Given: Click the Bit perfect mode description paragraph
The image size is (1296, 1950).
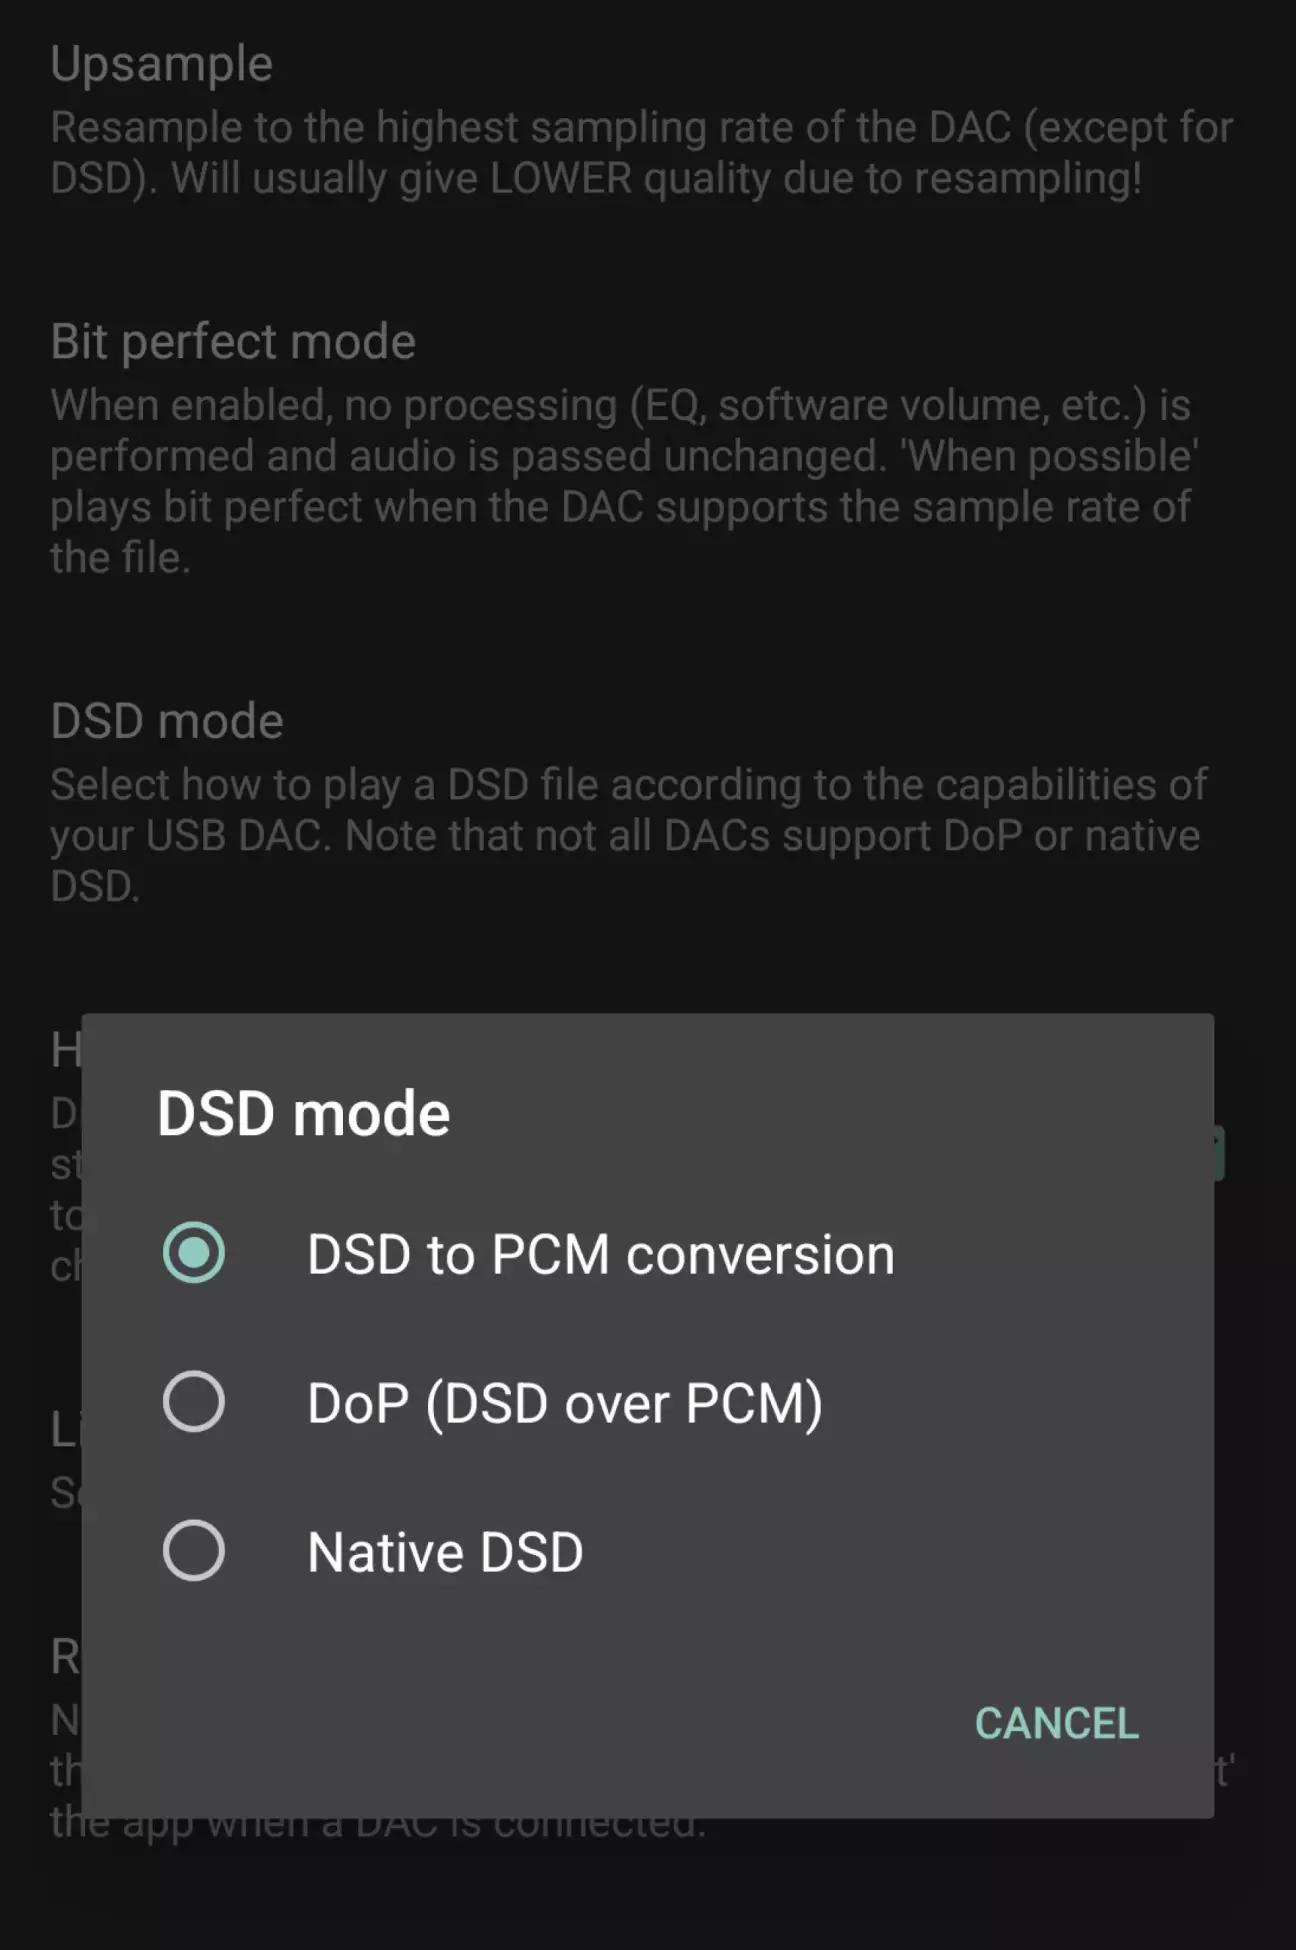Looking at the screenshot, I should click(620, 481).
